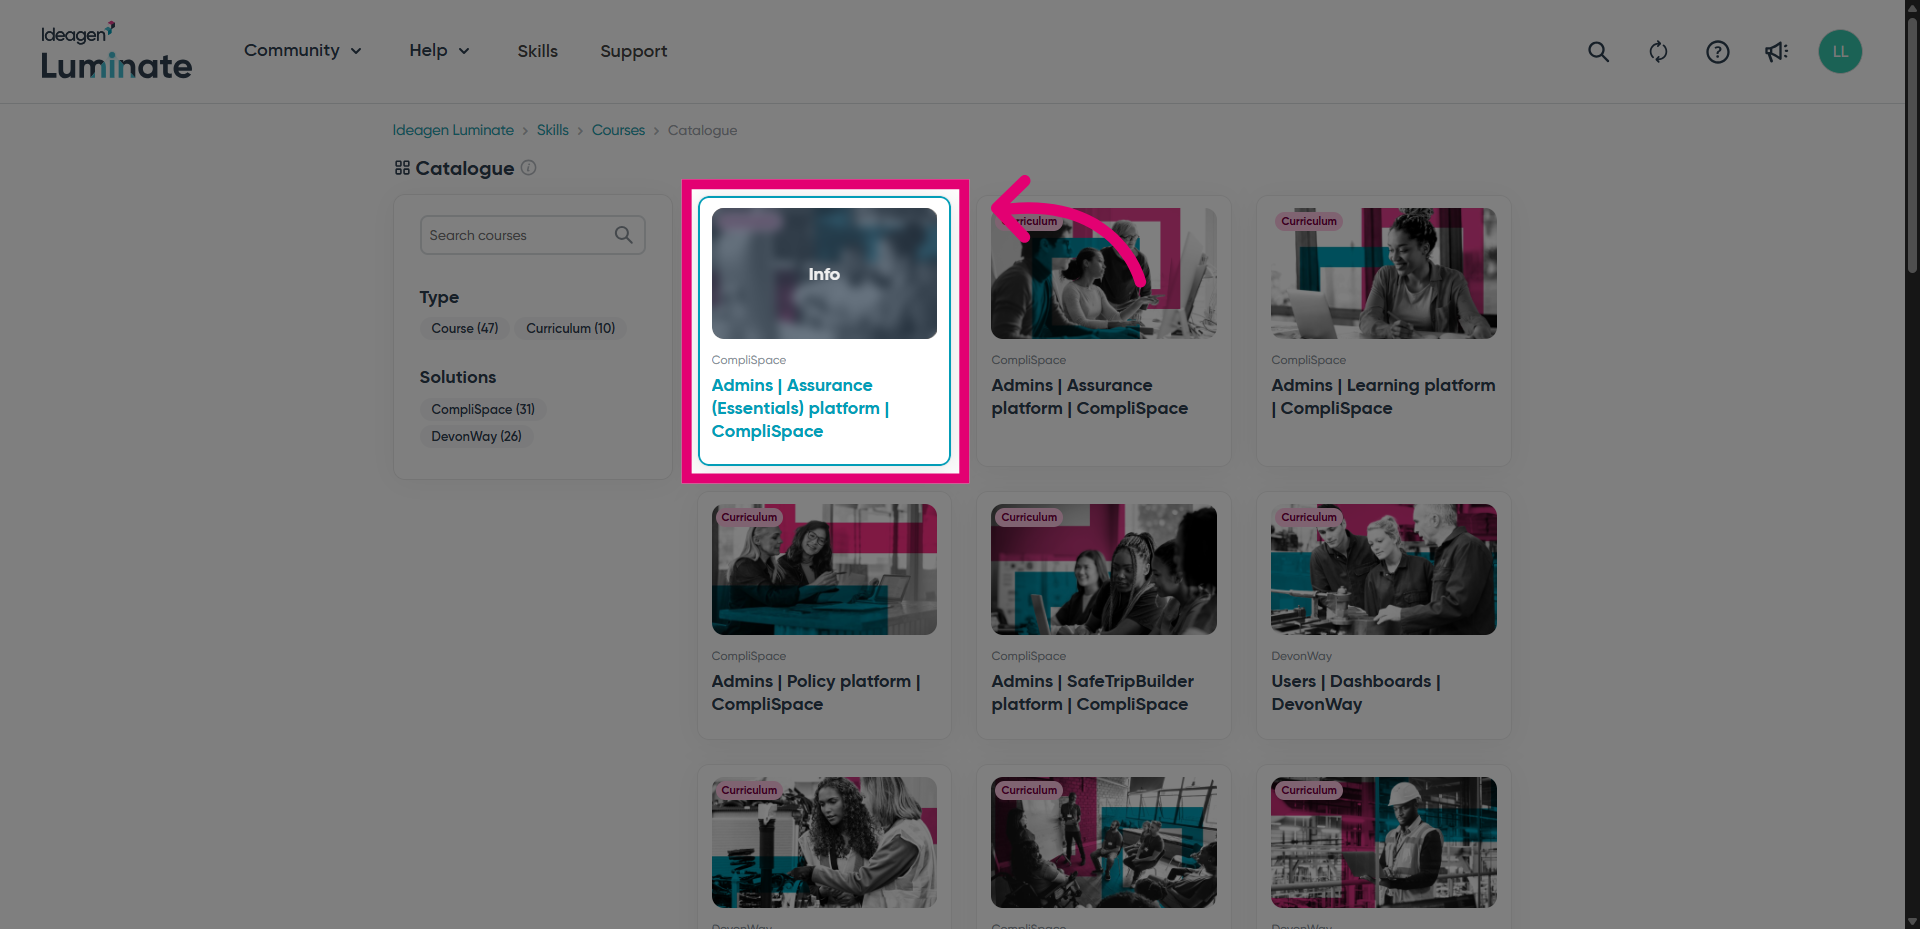The width and height of the screenshot is (1920, 929).
Task: Open the LL user avatar menu
Action: 1839,52
